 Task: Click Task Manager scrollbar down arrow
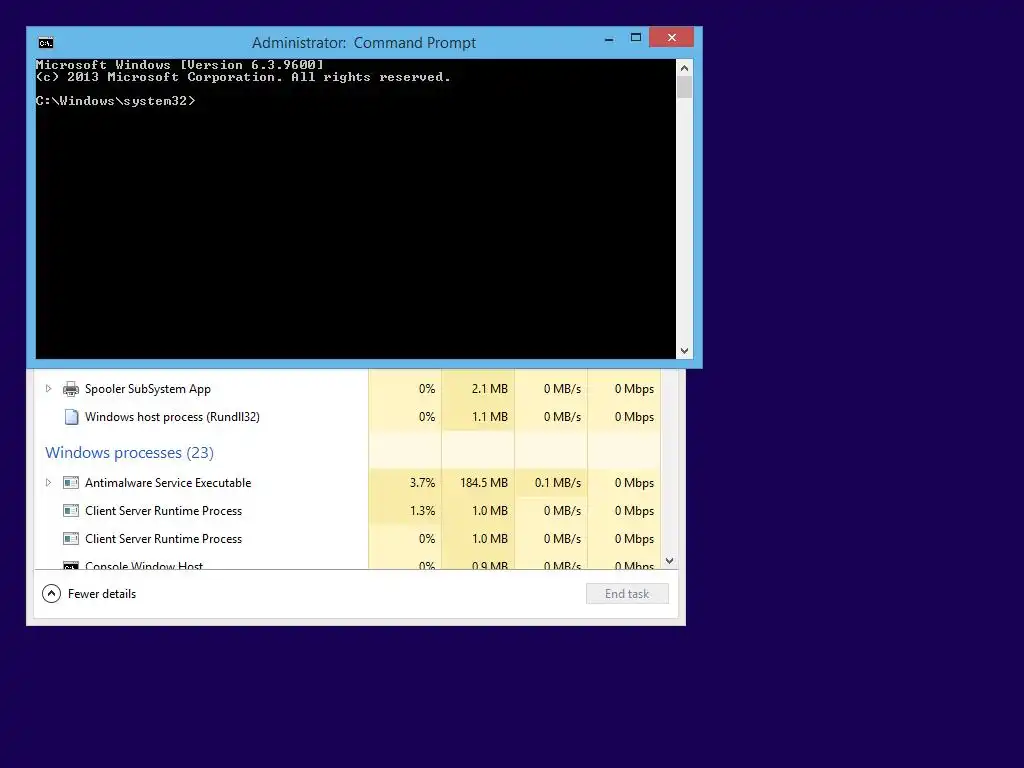point(669,561)
